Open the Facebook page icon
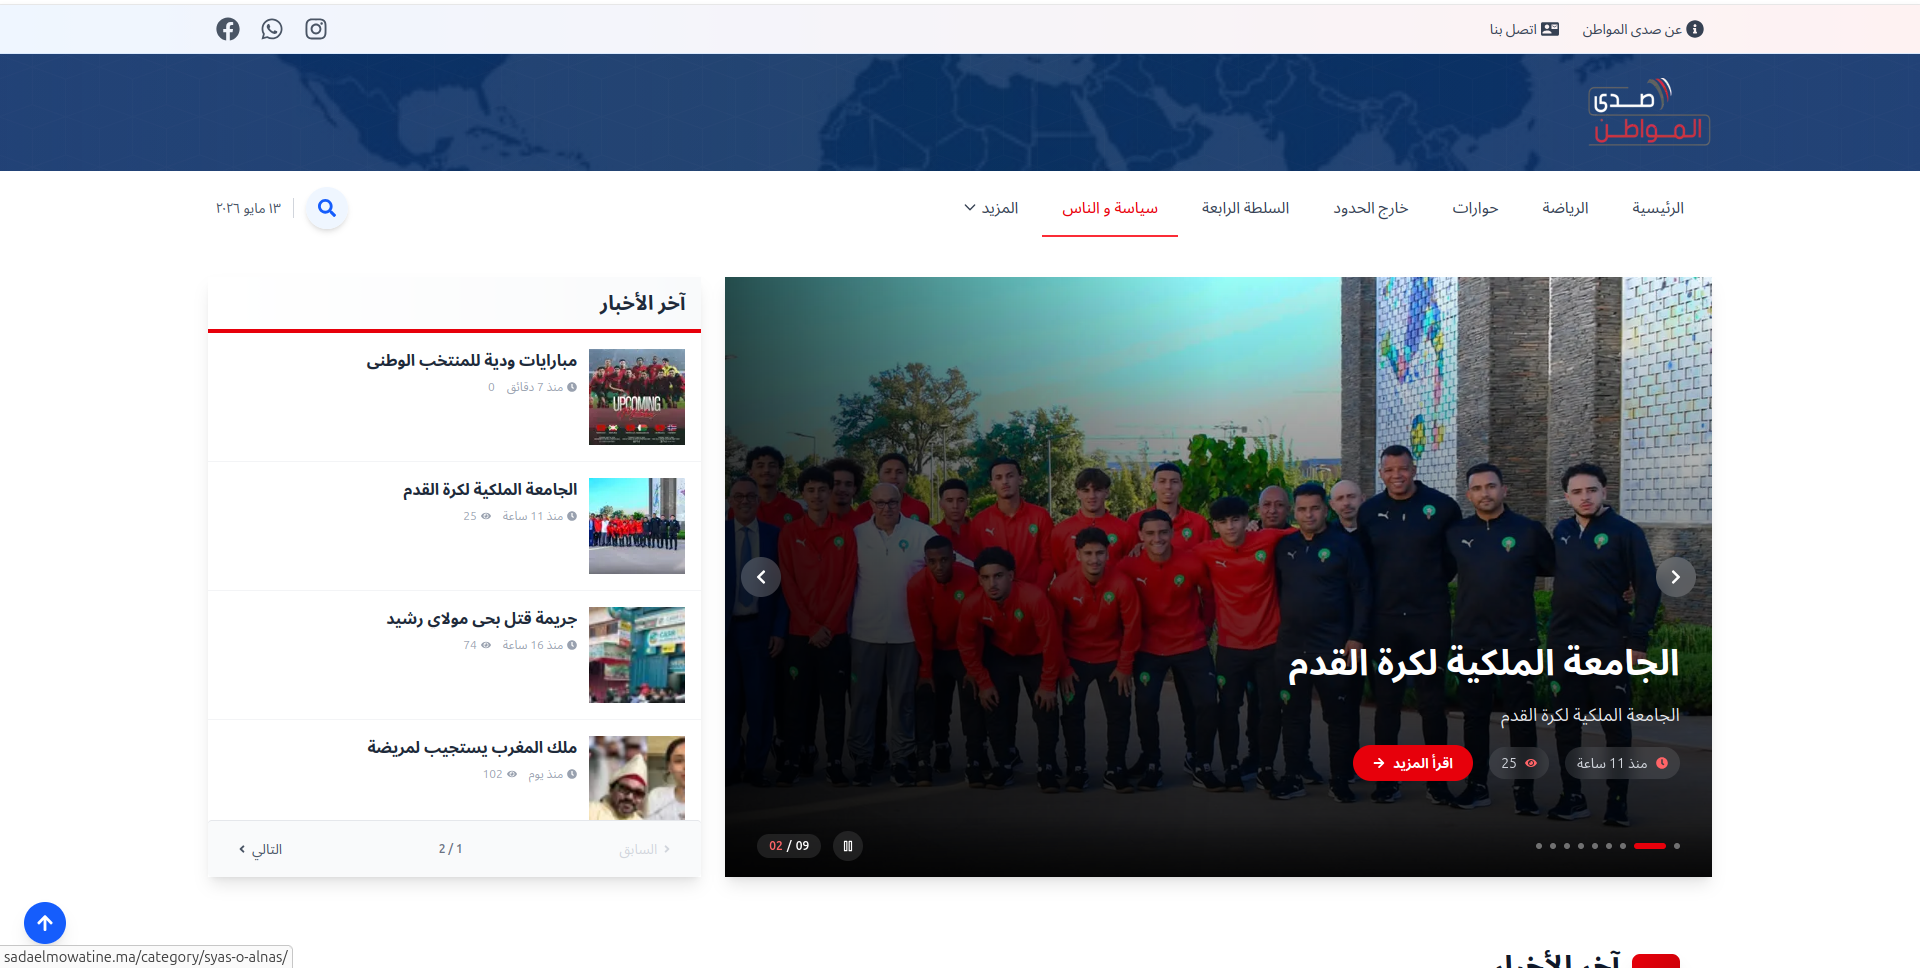 pos(228,29)
